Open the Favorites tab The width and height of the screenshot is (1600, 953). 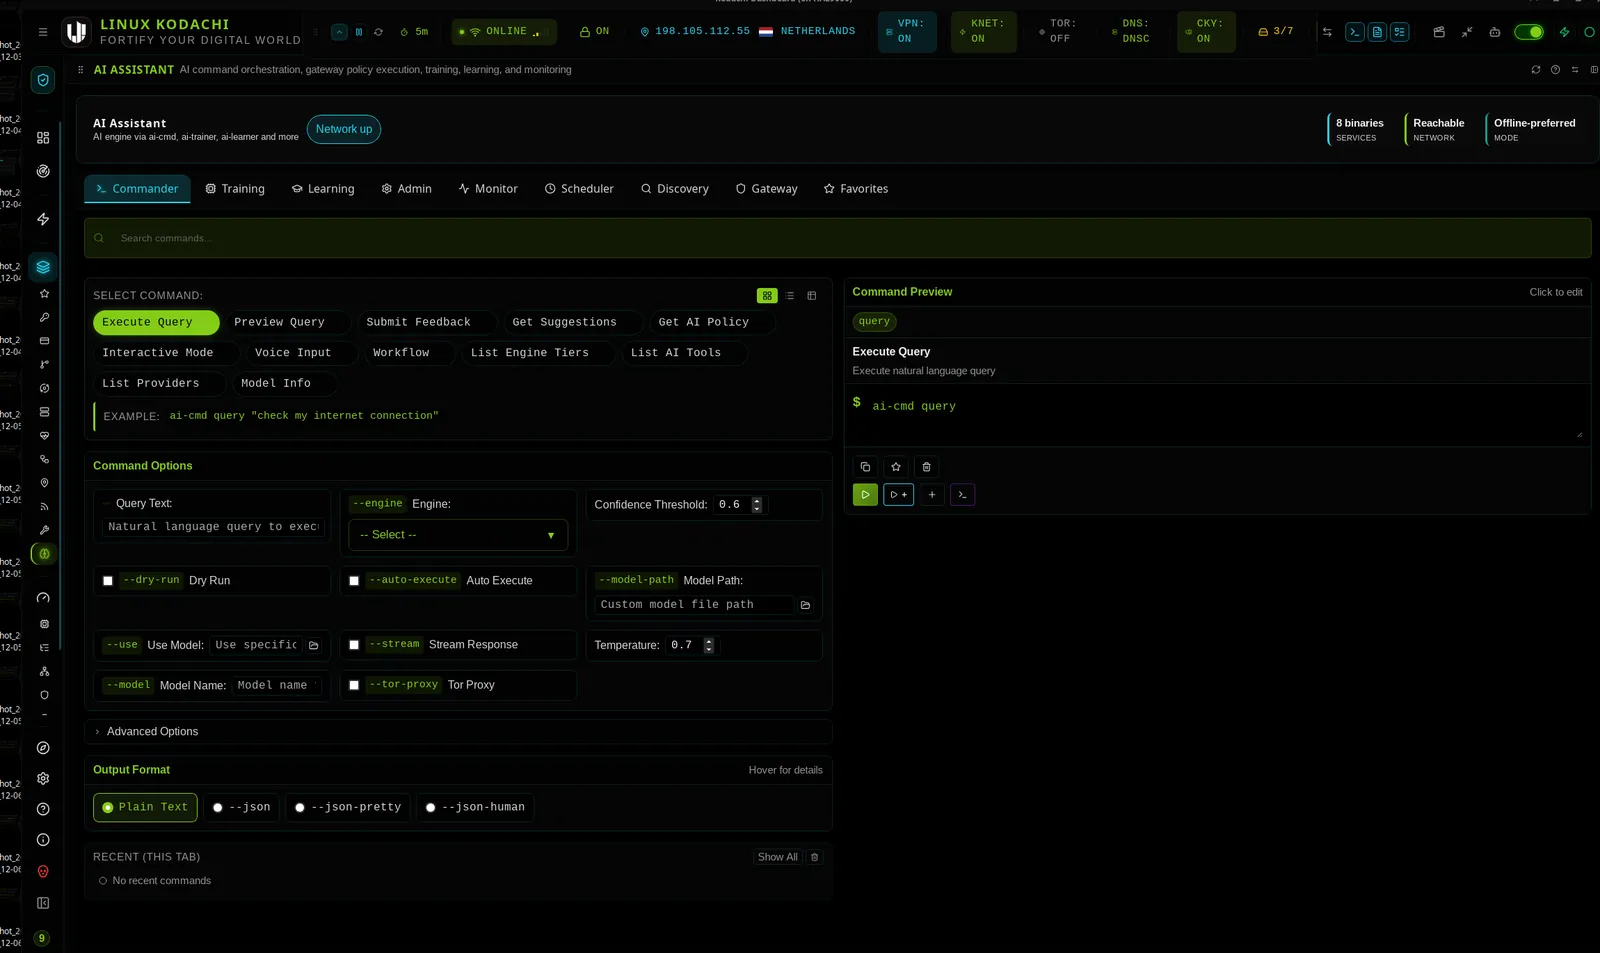pyautogui.click(x=856, y=189)
